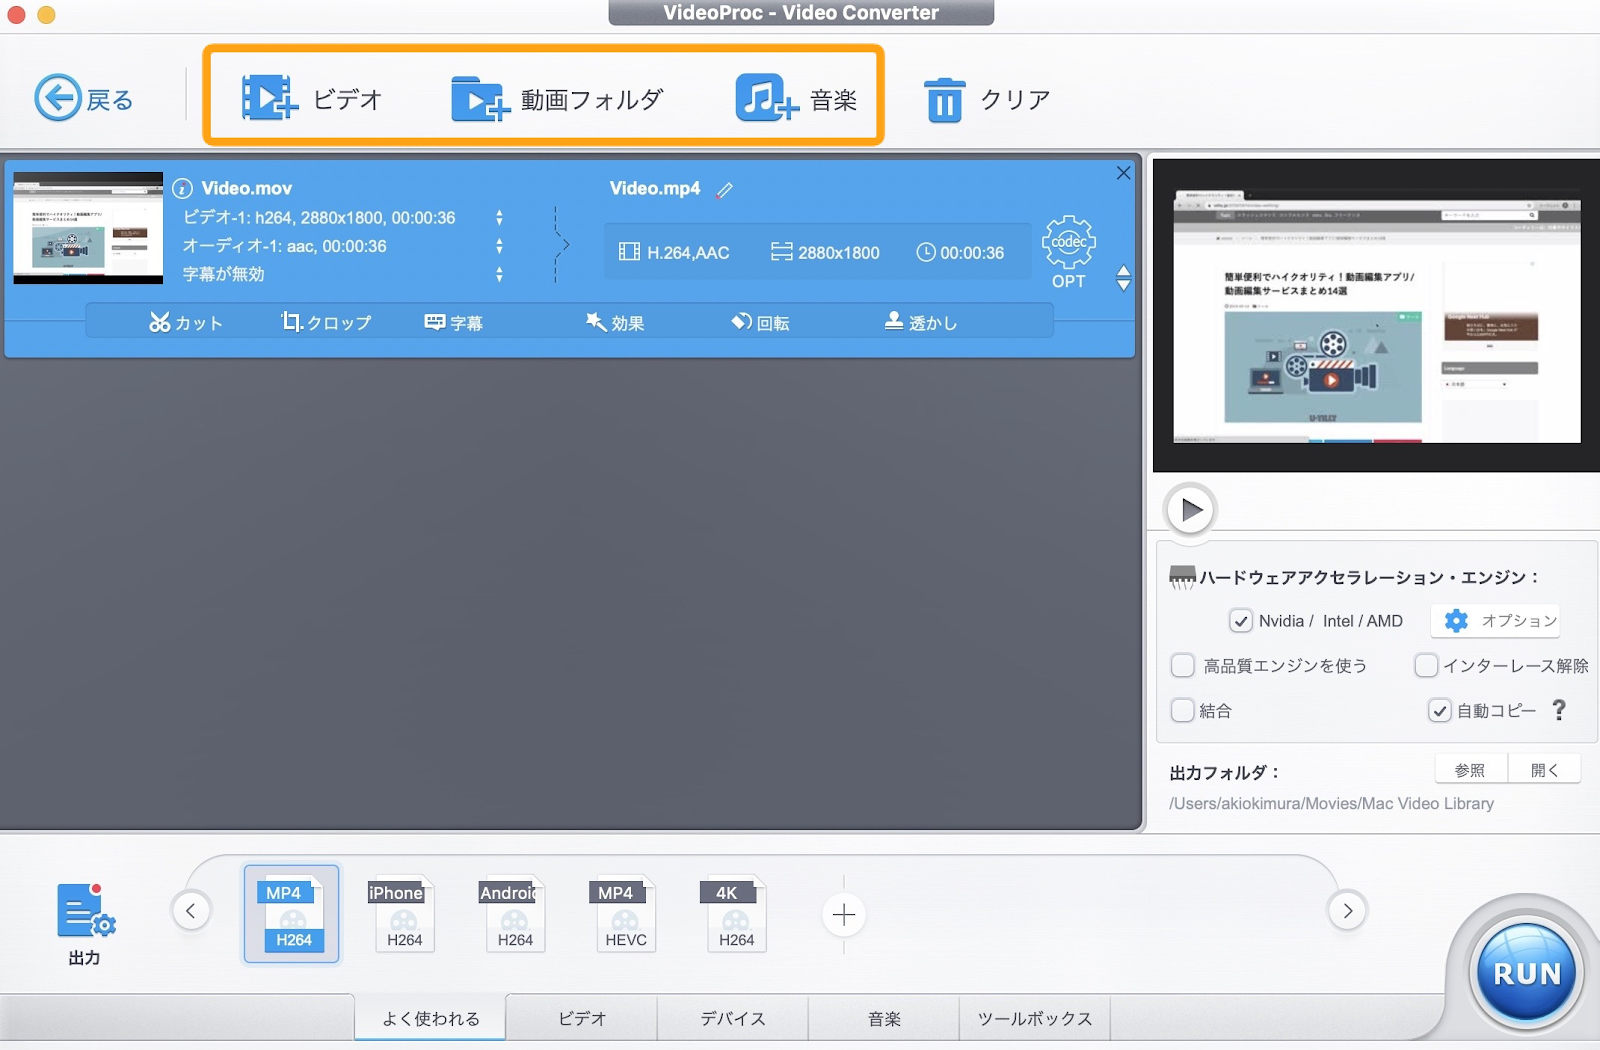The height and width of the screenshot is (1050, 1600).
Task: Show next output presets with right chevron
Action: 1347,910
